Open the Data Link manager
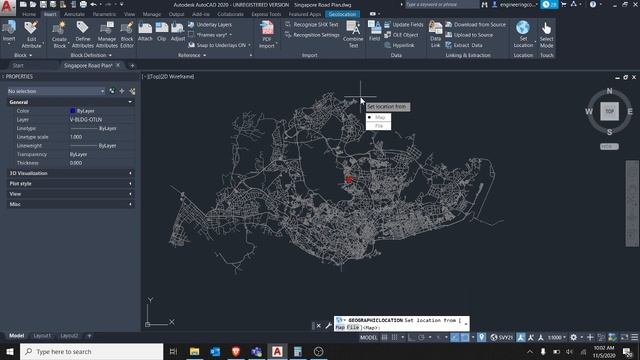The image size is (640, 360). click(x=436, y=34)
